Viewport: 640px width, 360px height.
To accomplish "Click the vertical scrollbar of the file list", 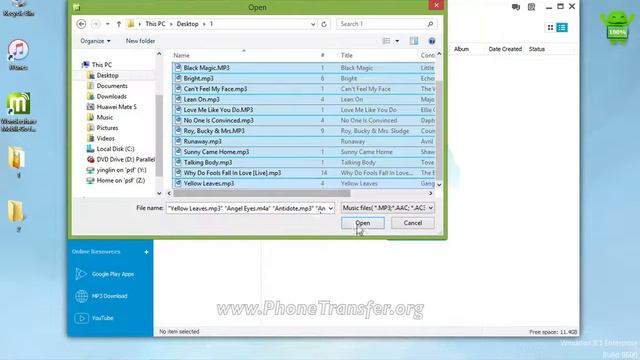I will click(x=439, y=131).
